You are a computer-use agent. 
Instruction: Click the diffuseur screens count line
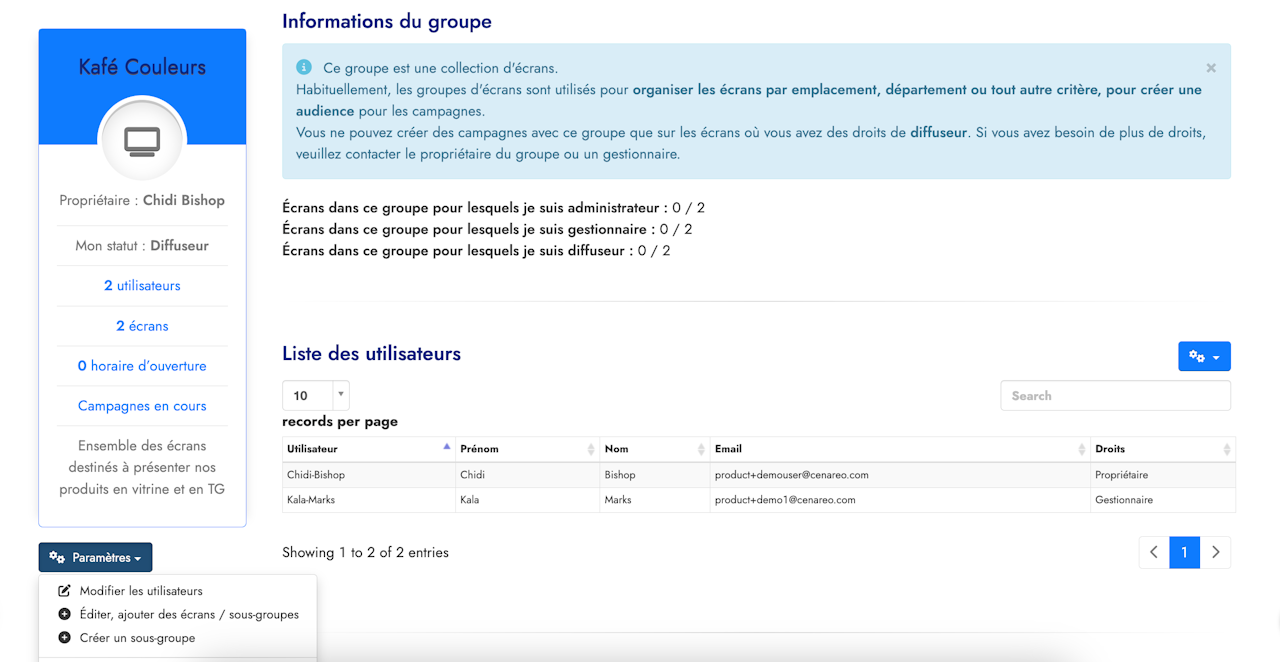(476, 250)
